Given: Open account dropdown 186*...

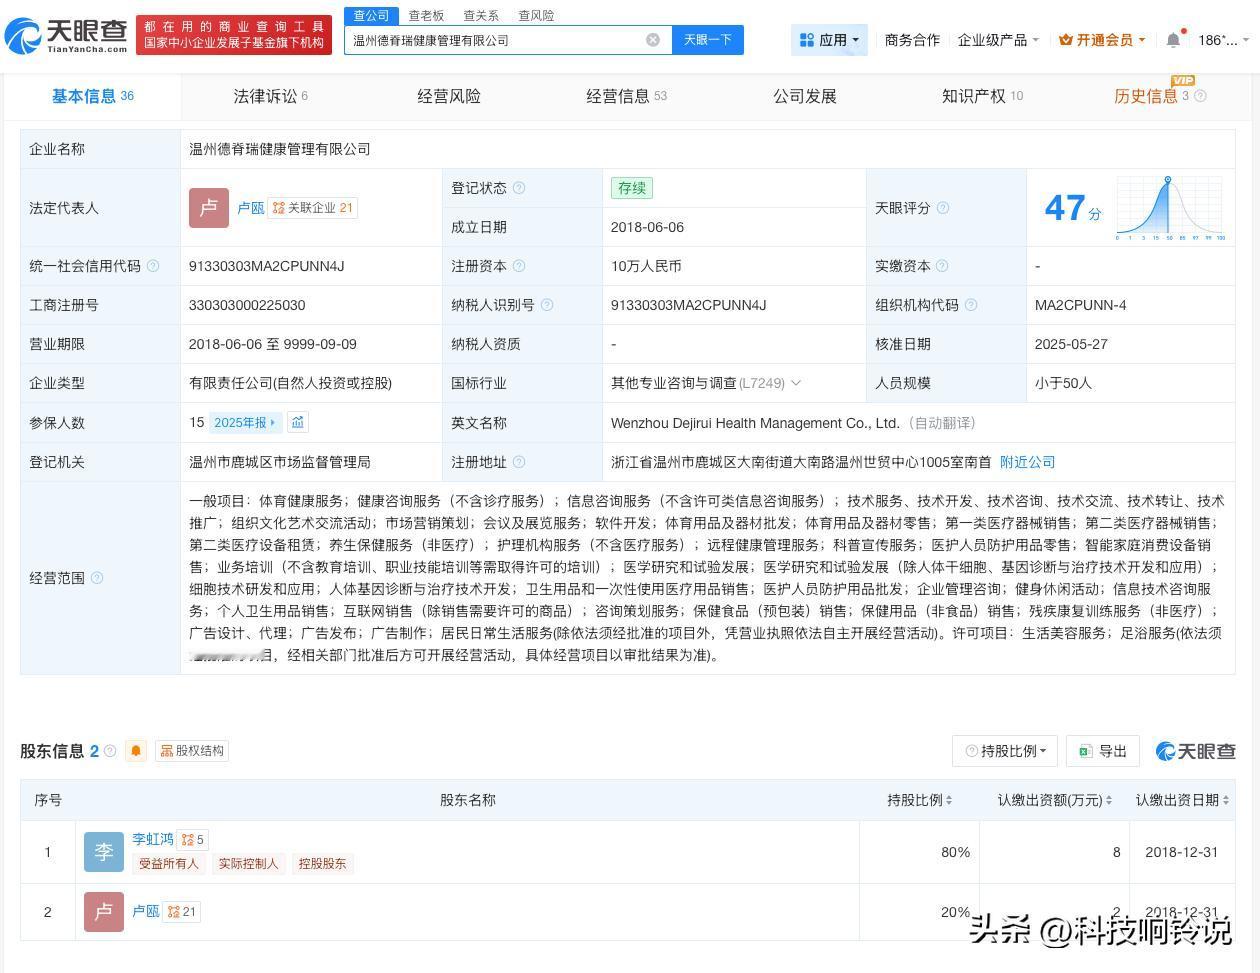Looking at the screenshot, I should click(1224, 40).
